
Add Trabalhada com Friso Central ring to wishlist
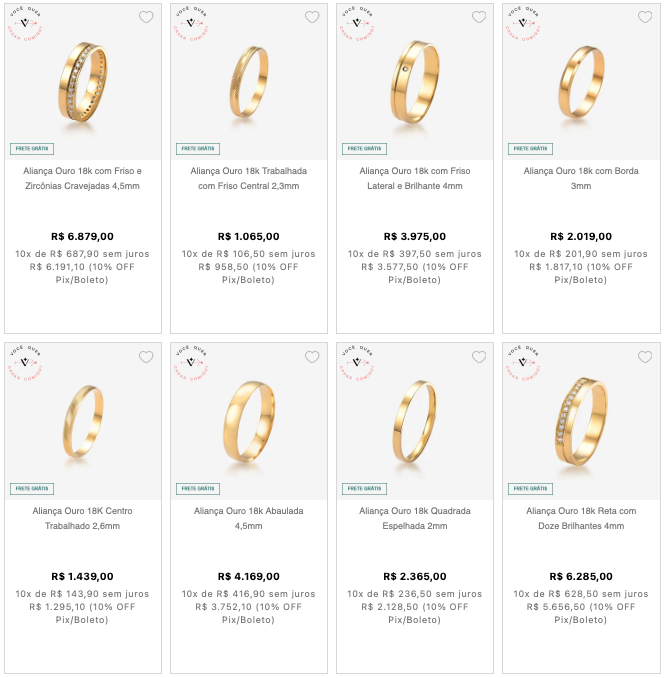pos(312,17)
